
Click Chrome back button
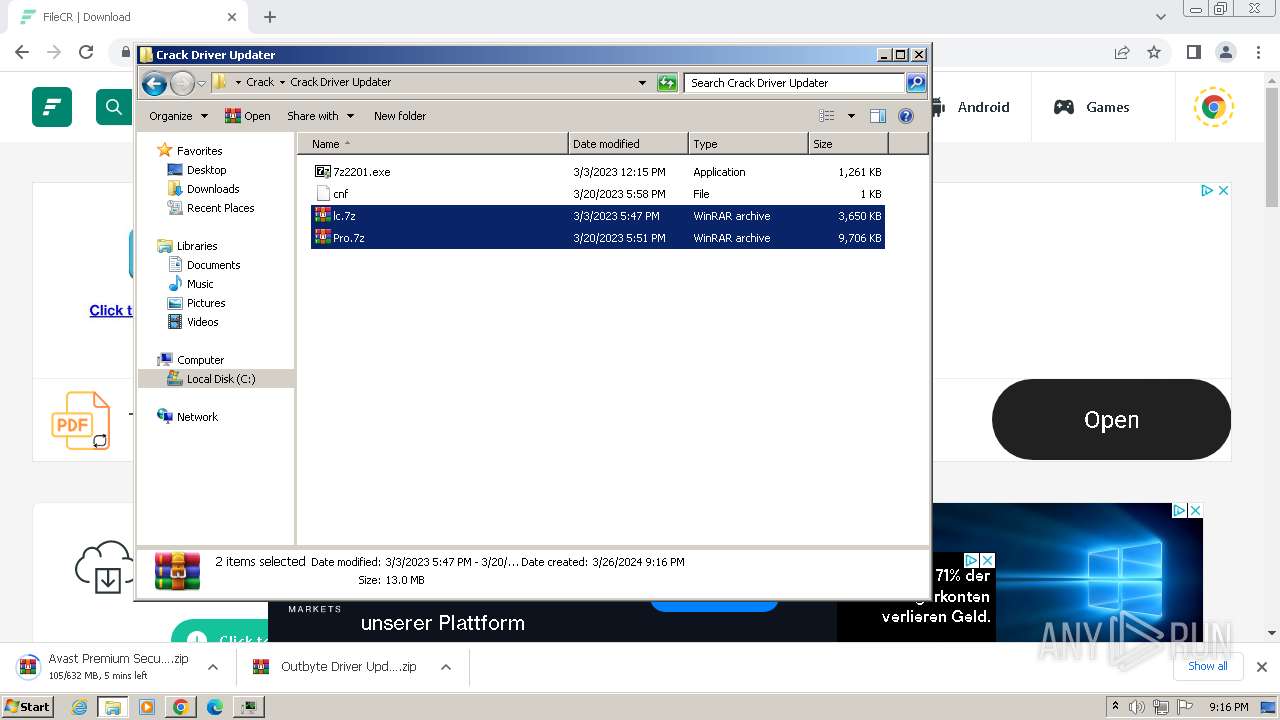22,52
